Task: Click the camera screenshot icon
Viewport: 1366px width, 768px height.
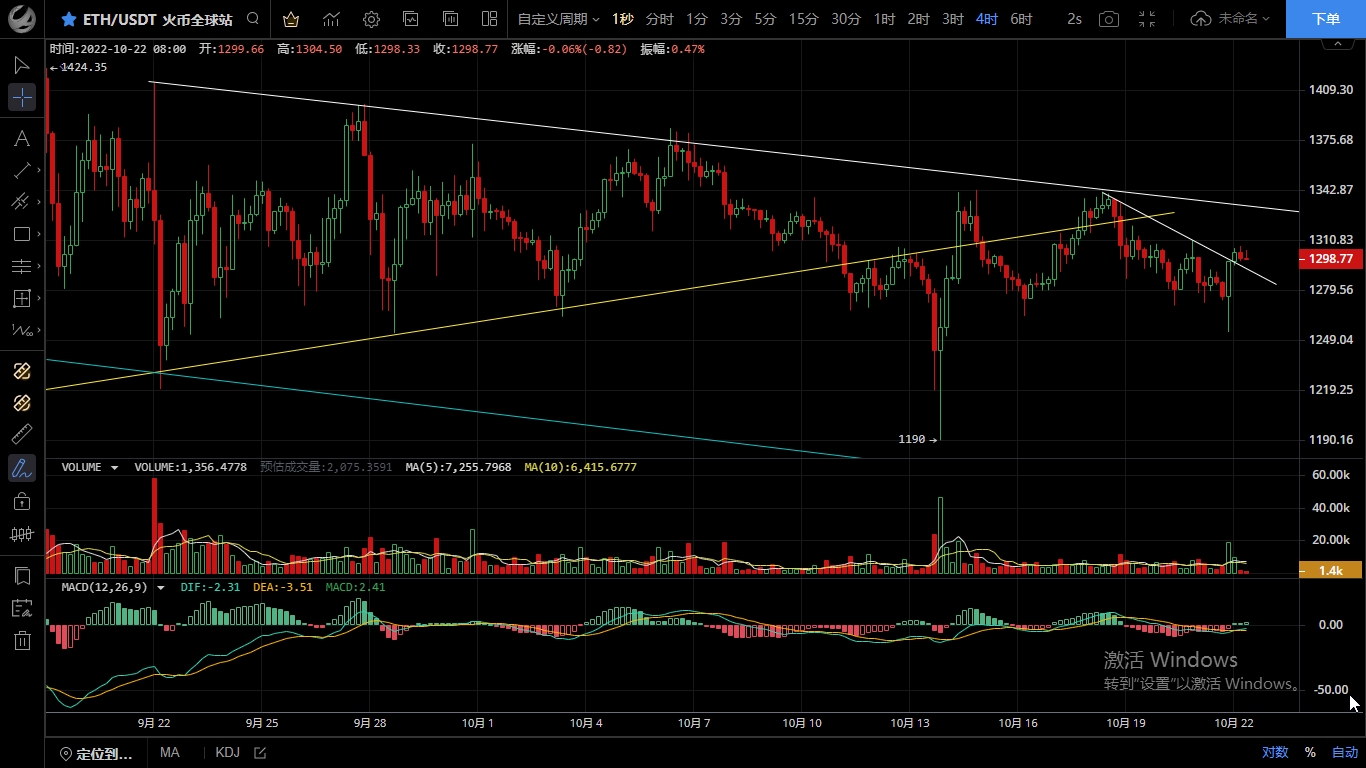Action: [x=1108, y=19]
